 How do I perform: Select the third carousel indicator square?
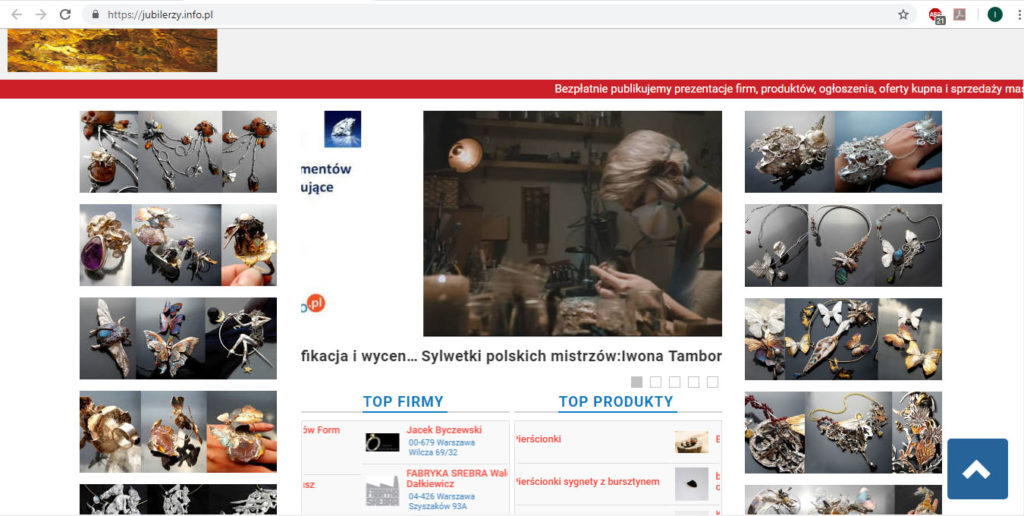[x=675, y=382]
